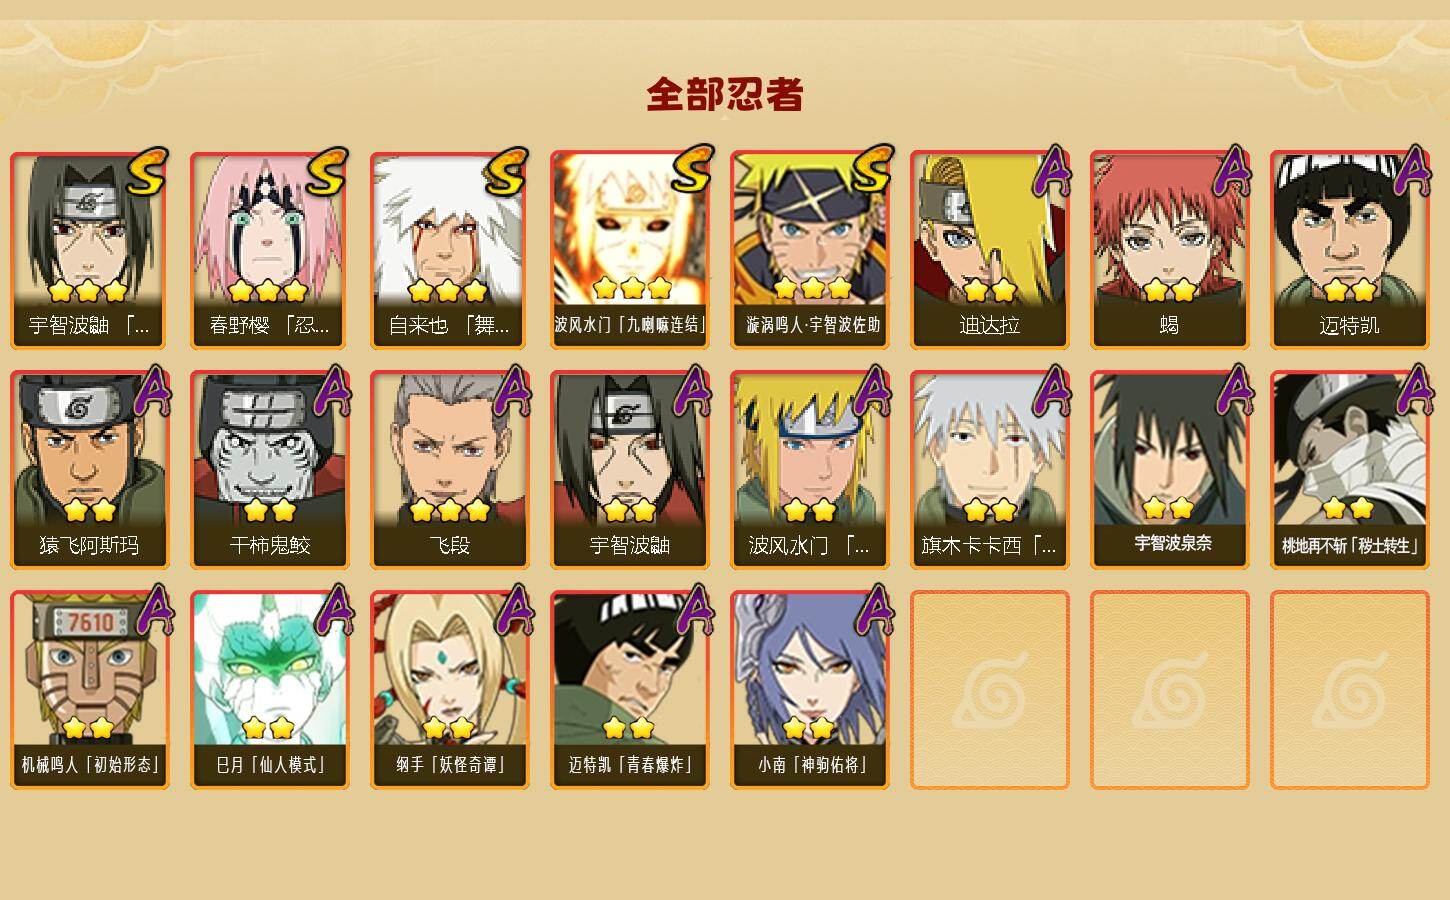
Task: Choose the 桃地再不斩「秽土转生」 card
Action: tap(1349, 470)
